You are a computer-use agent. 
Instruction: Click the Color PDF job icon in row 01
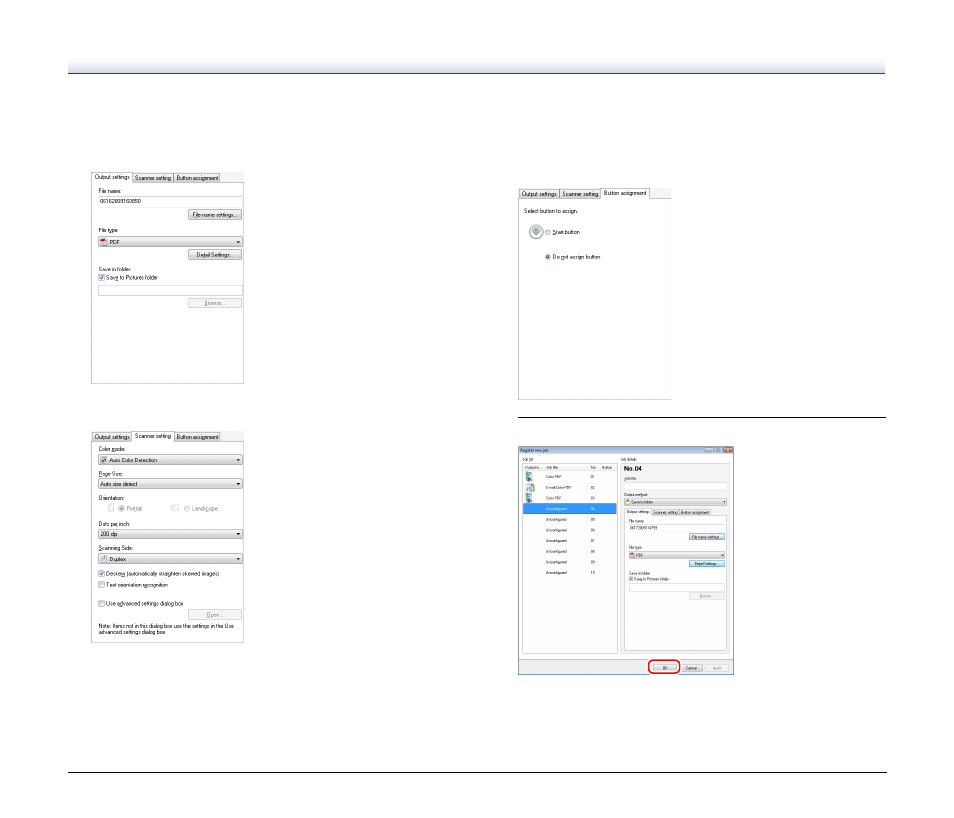pos(529,477)
